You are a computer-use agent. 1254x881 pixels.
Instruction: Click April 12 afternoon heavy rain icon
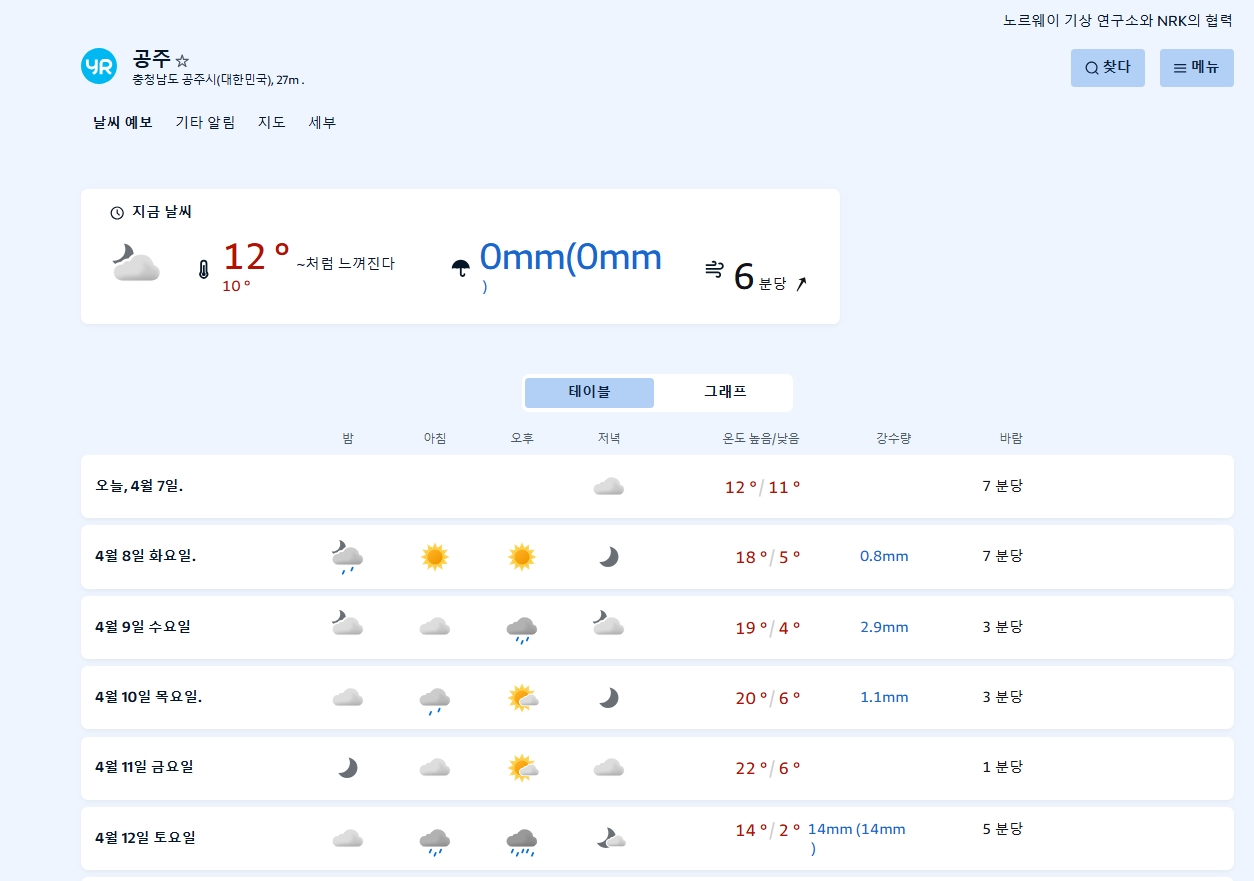pyautogui.click(x=522, y=842)
